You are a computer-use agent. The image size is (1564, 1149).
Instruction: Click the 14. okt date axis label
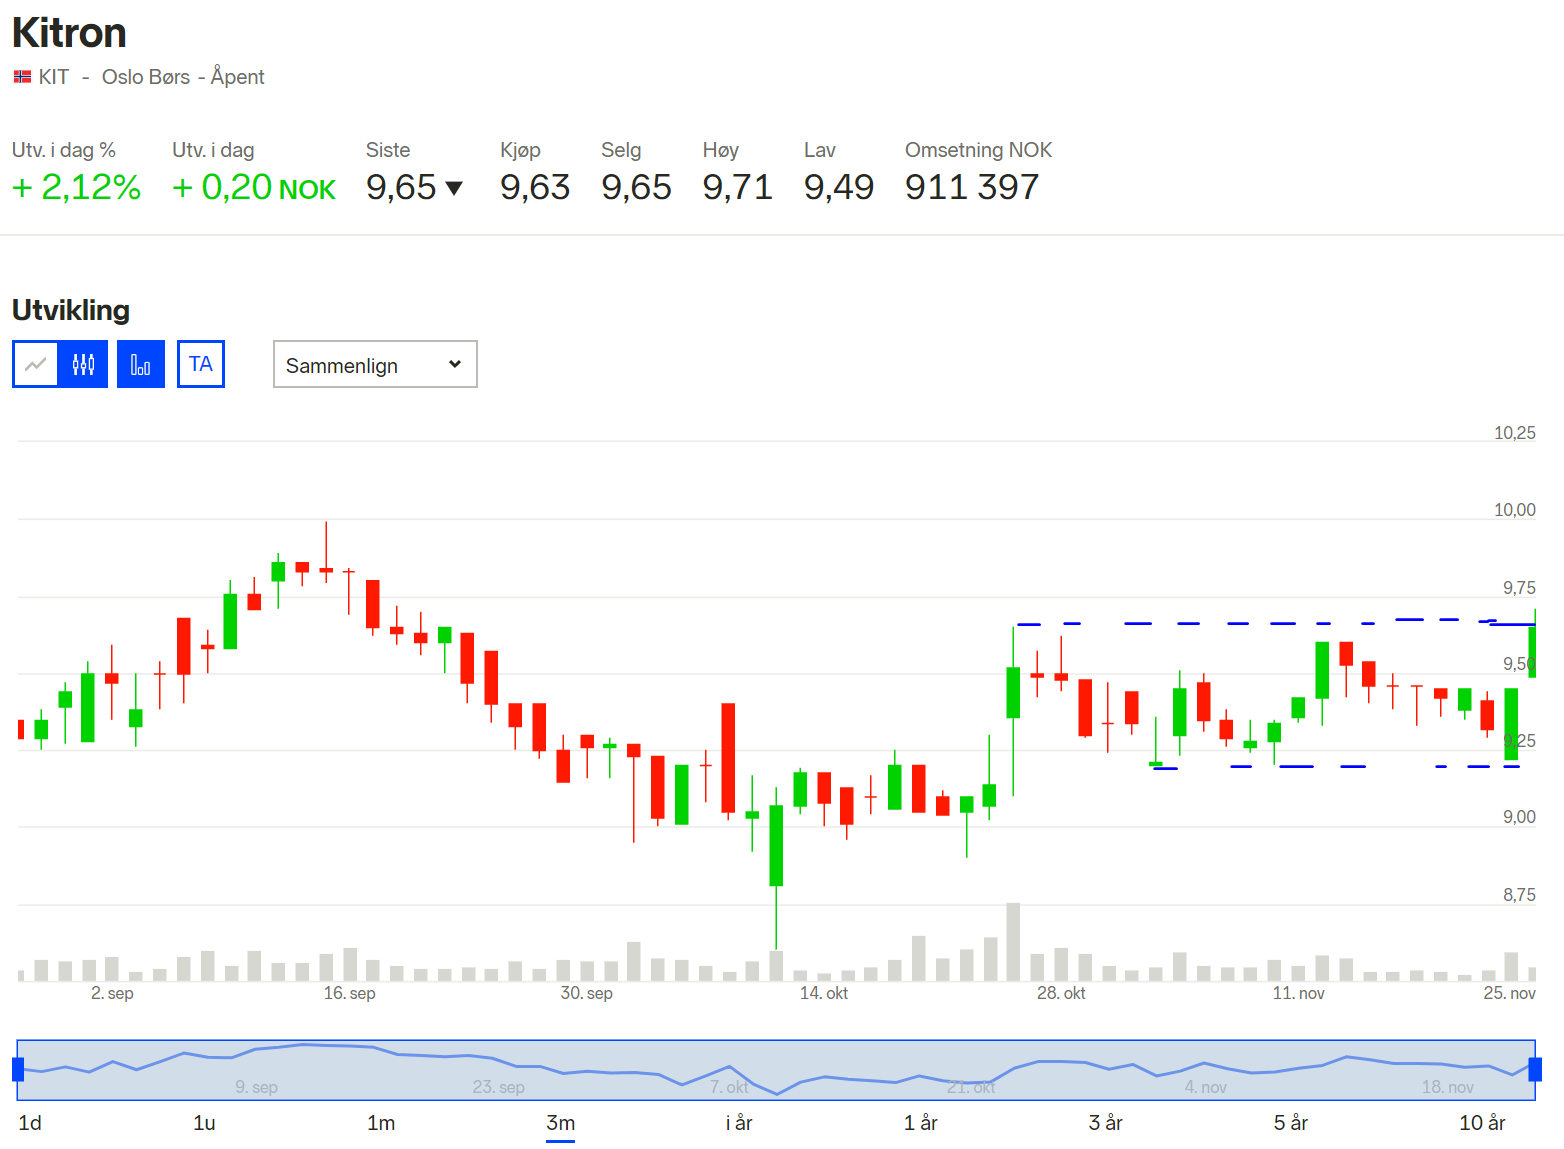pos(824,993)
